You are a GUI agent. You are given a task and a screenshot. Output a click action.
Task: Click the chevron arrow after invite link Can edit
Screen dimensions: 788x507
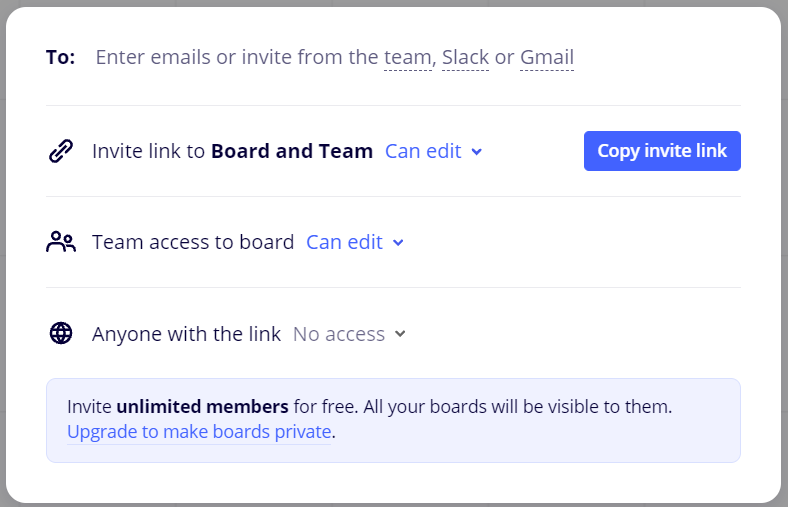coord(477,152)
